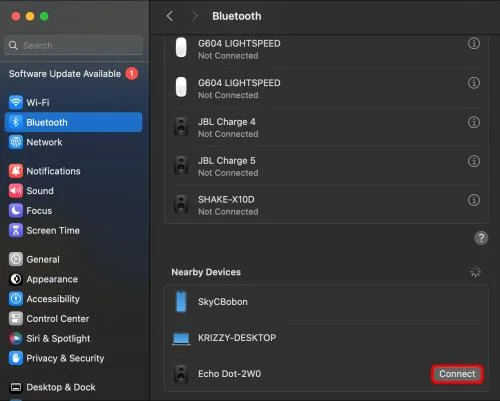The width and height of the screenshot is (500, 401).
Task: Click the Accessibility icon
Action: [x=16, y=299]
